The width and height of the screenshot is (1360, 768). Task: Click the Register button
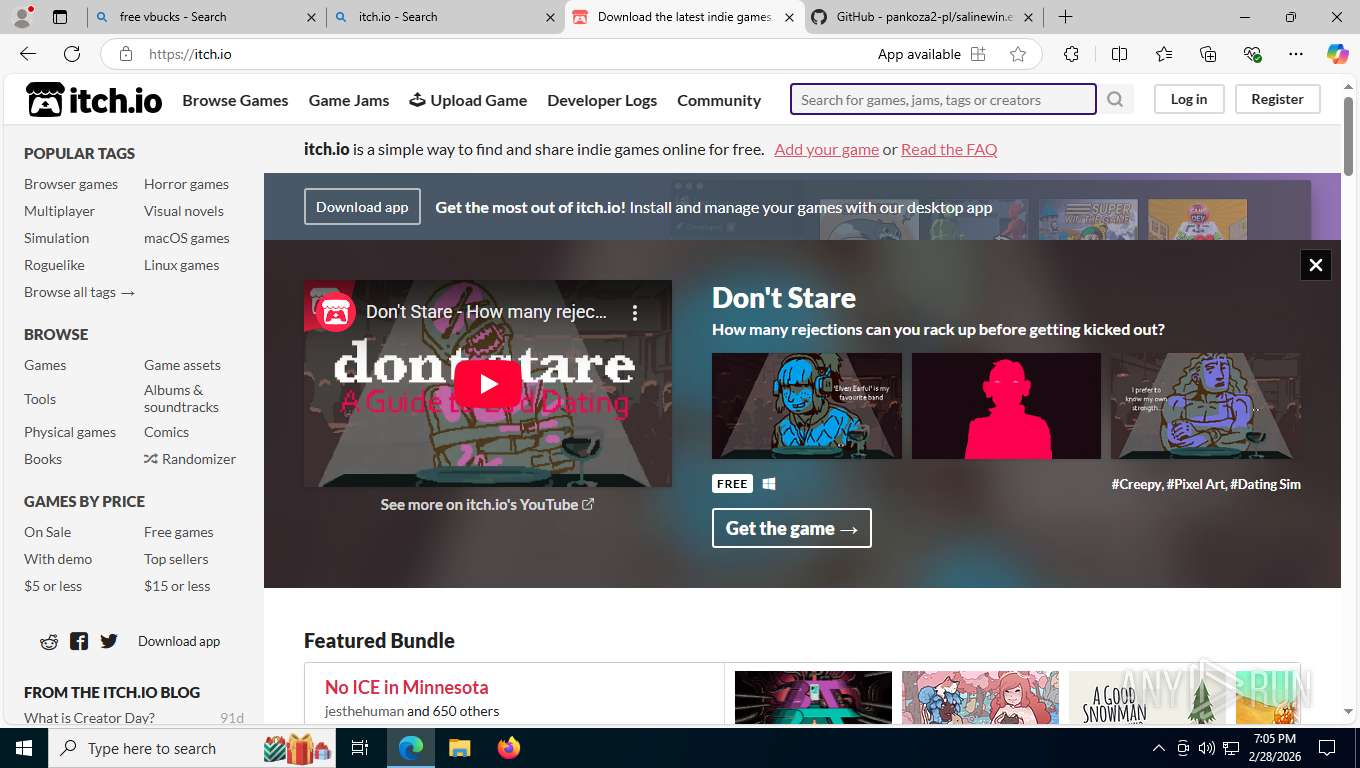[1277, 99]
